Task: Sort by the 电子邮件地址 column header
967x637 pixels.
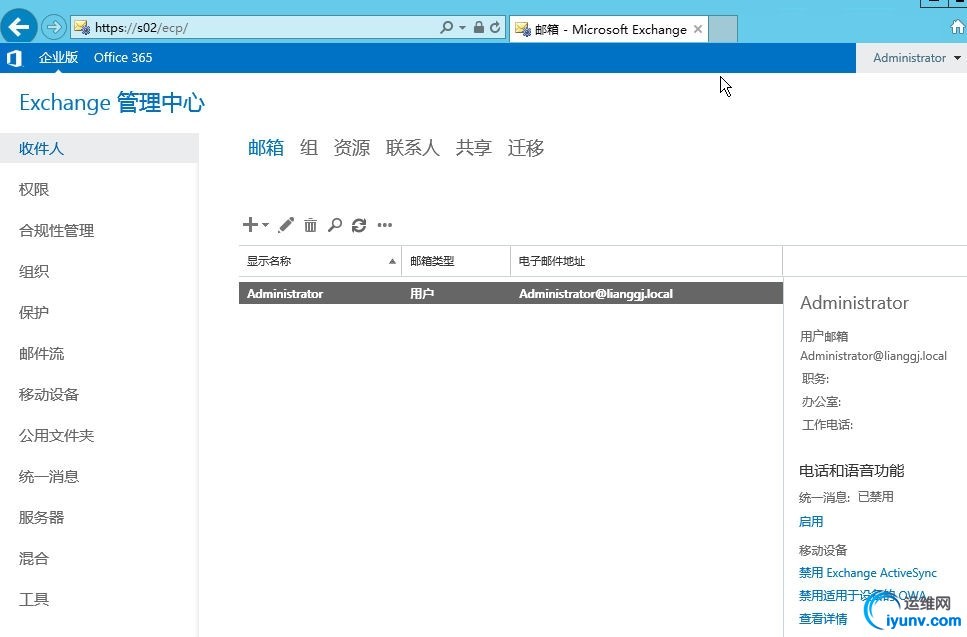Action: [646, 261]
